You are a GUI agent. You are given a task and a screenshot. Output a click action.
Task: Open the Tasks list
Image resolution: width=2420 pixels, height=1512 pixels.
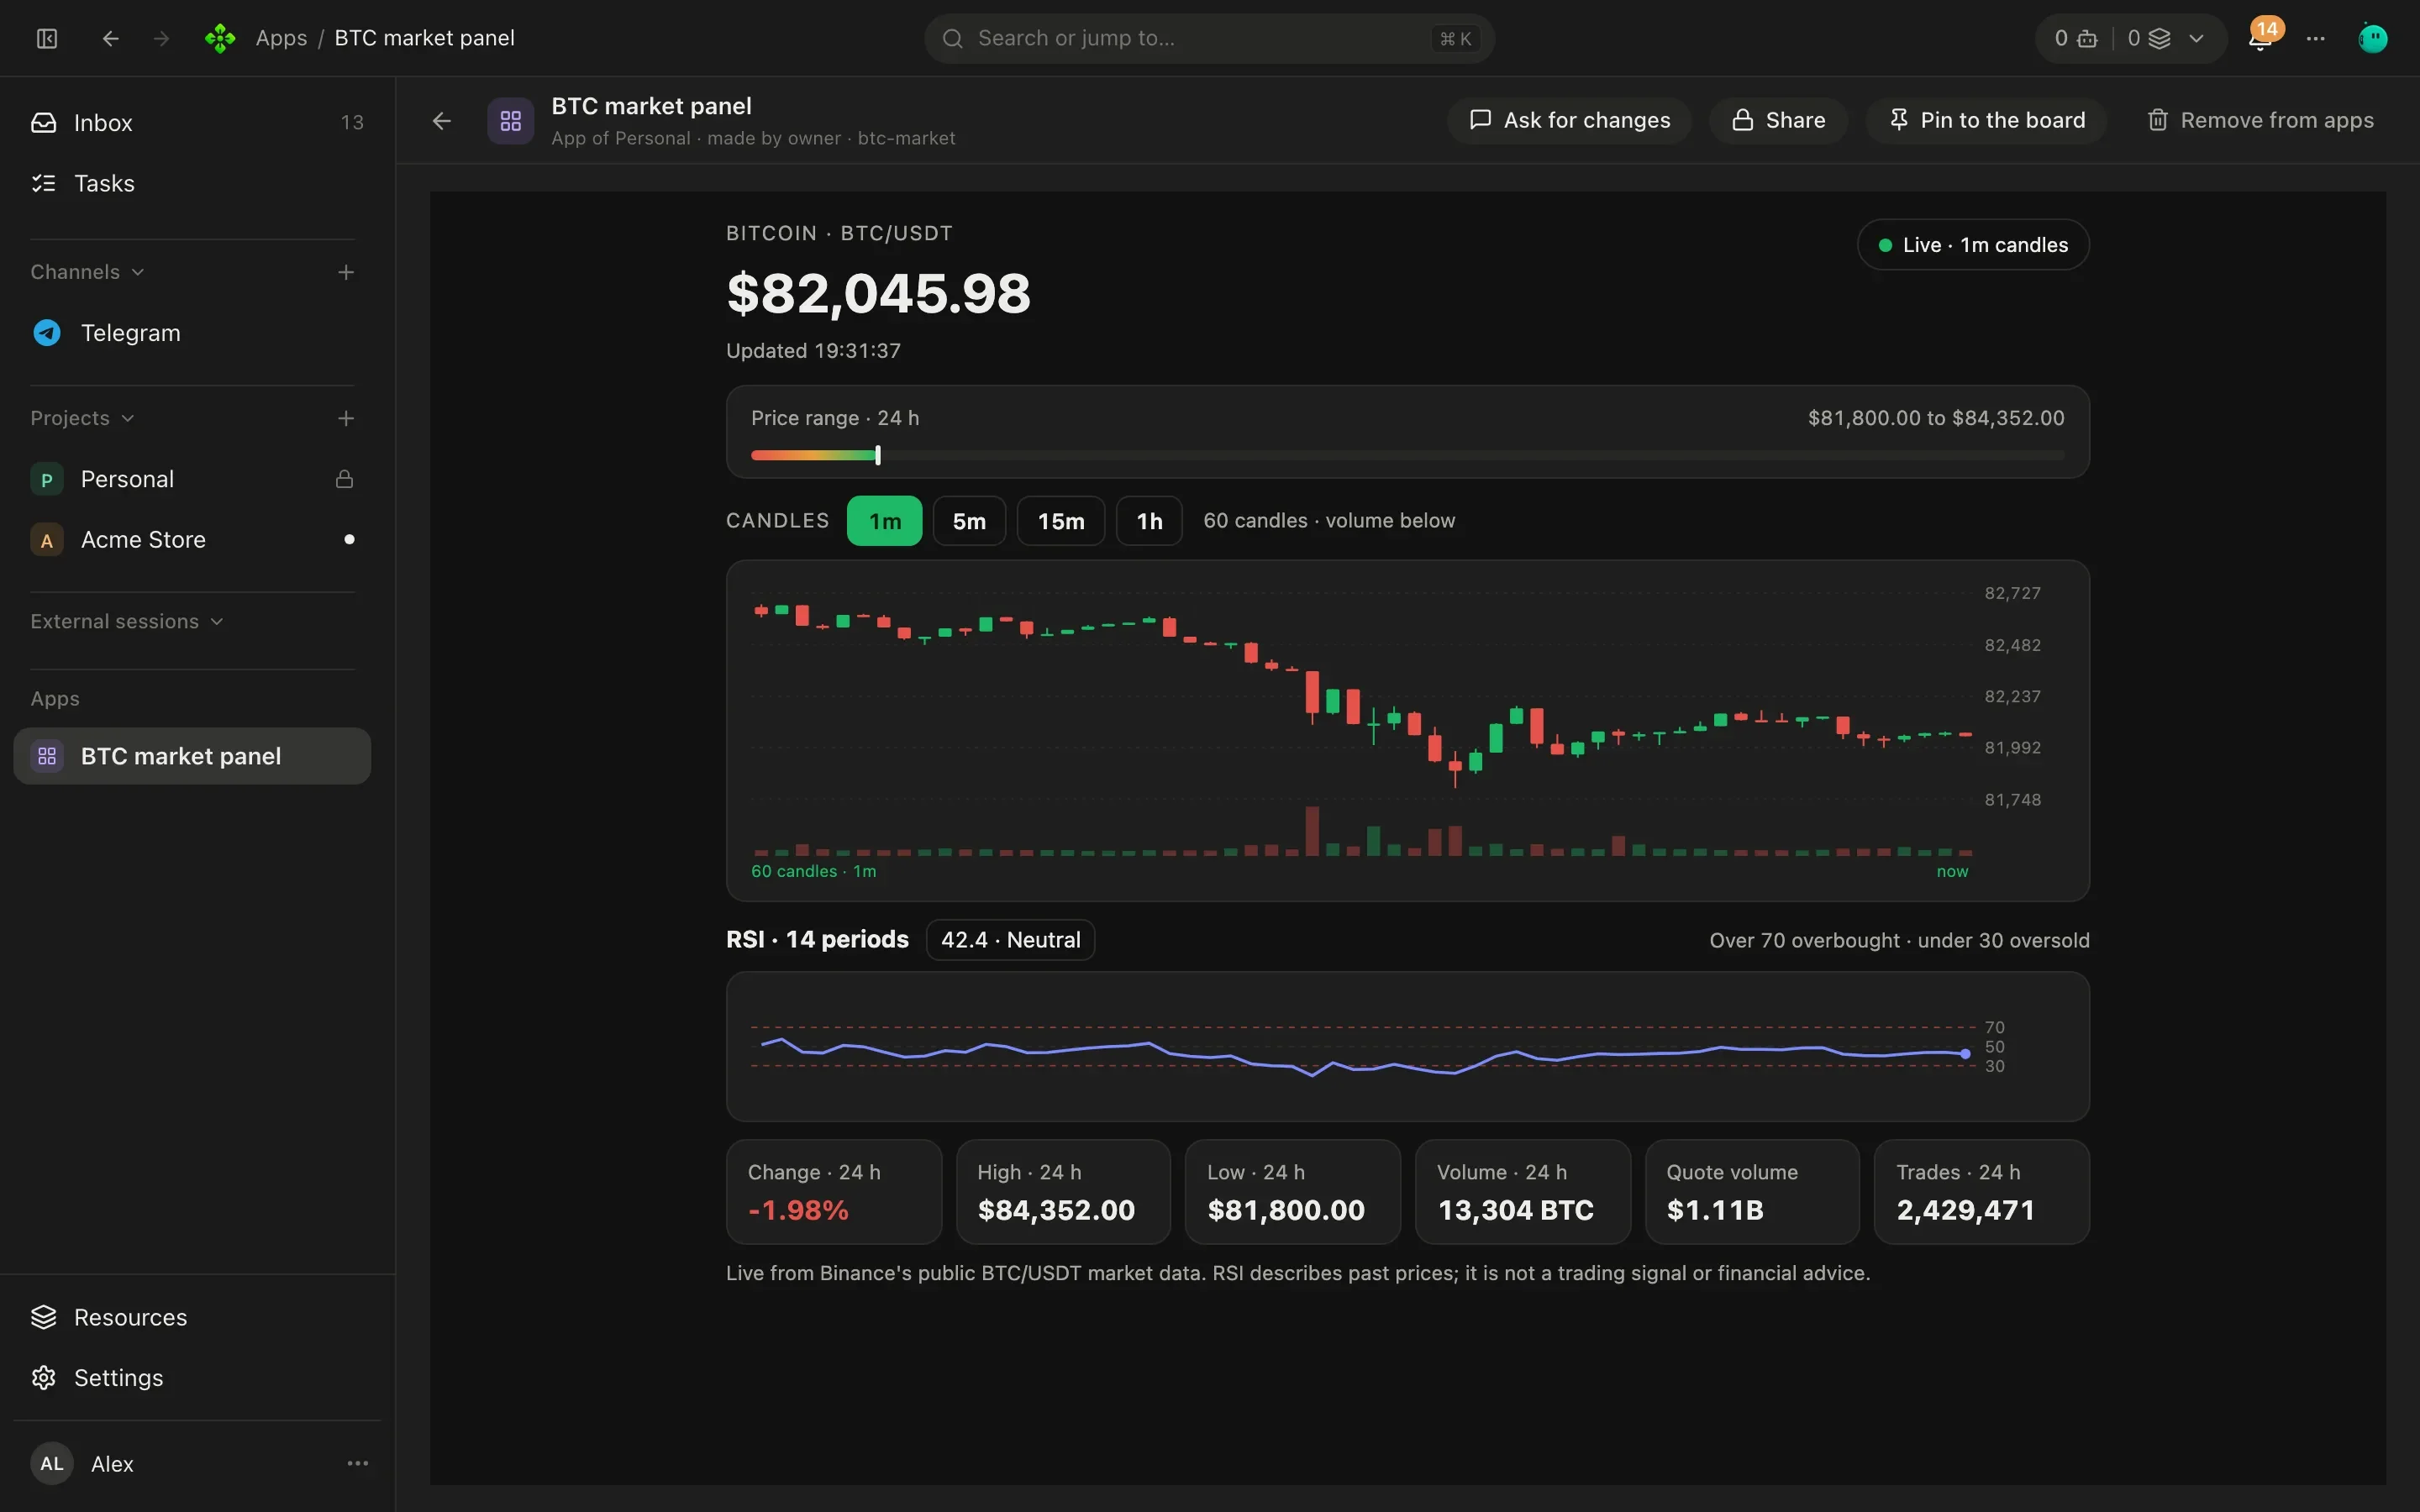click(193, 183)
